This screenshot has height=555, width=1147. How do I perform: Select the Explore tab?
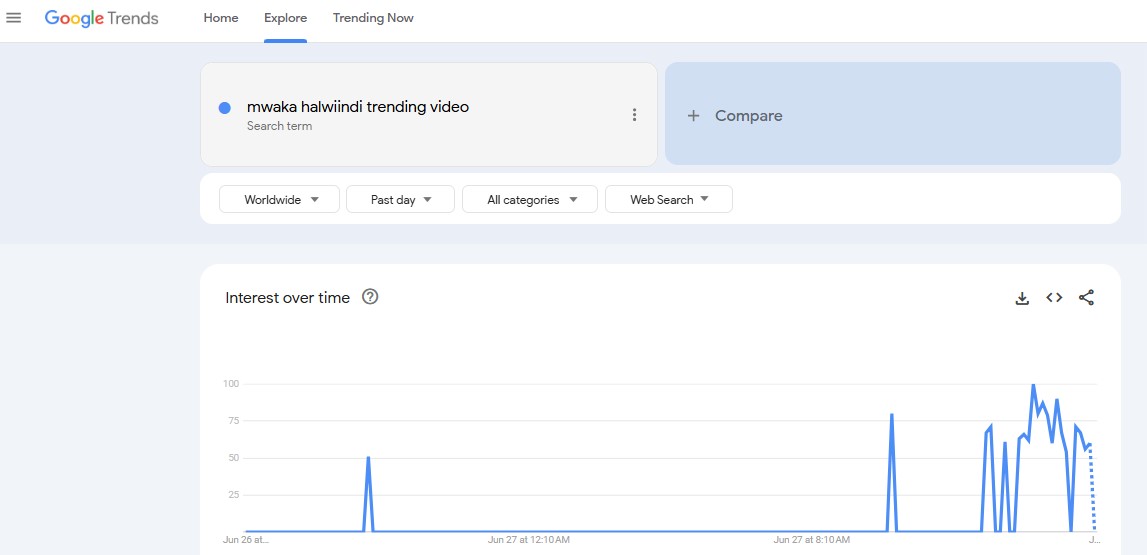tap(285, 18)
